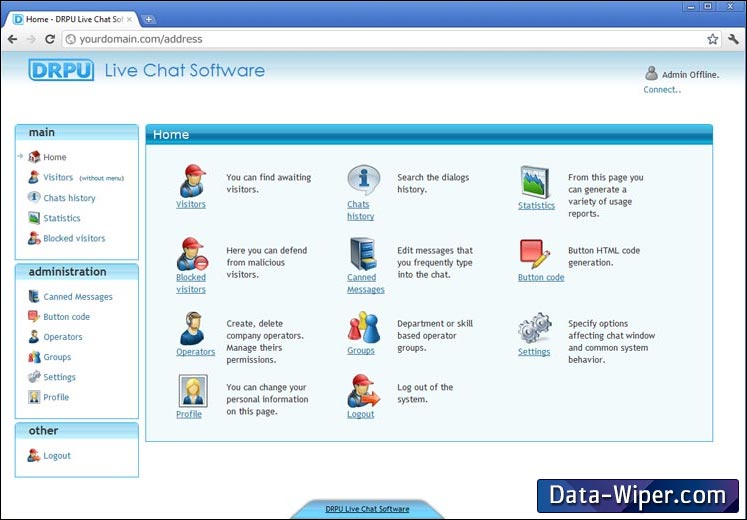Open Chats history in sidebar menu
The width and height of the screenshot is (747, 520).
(x=69, y=198)
